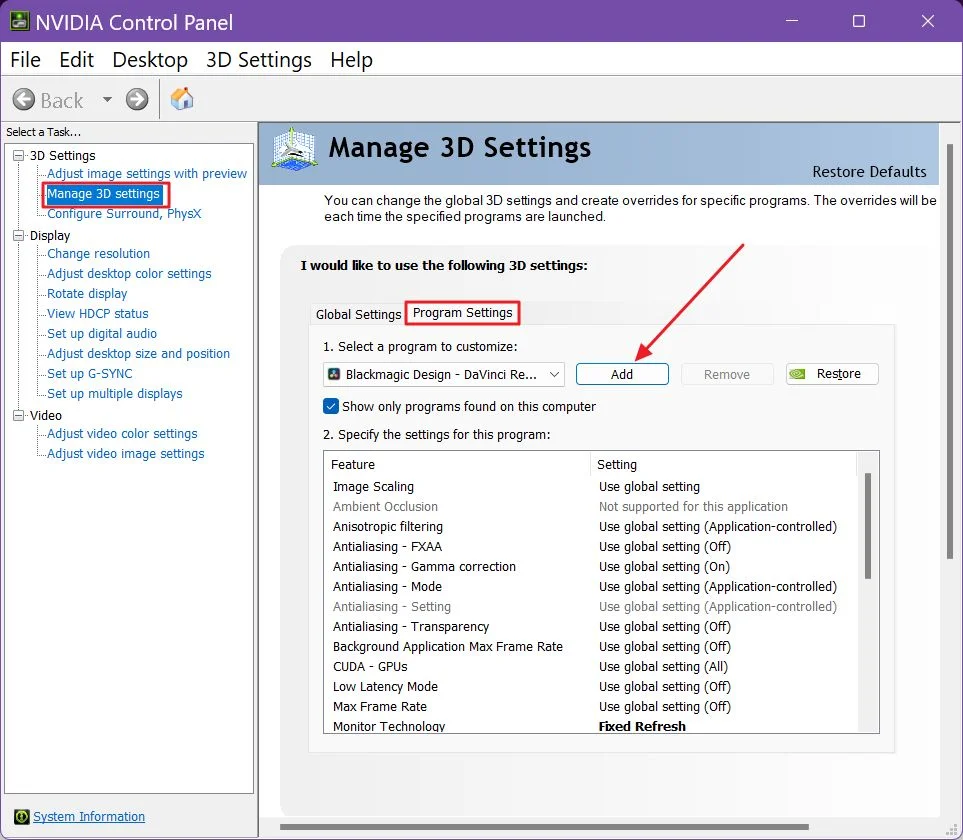Image resolution: width=963 pixels, height=840 pixels.
Task: Select Adjust desktop color settings
Action: pyautogui.click(x=129, y=274)
